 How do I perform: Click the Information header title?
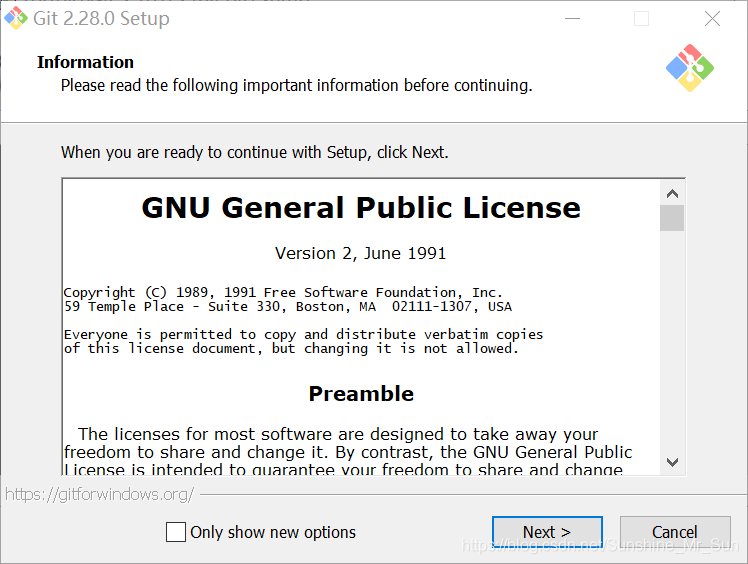point(85,62)
